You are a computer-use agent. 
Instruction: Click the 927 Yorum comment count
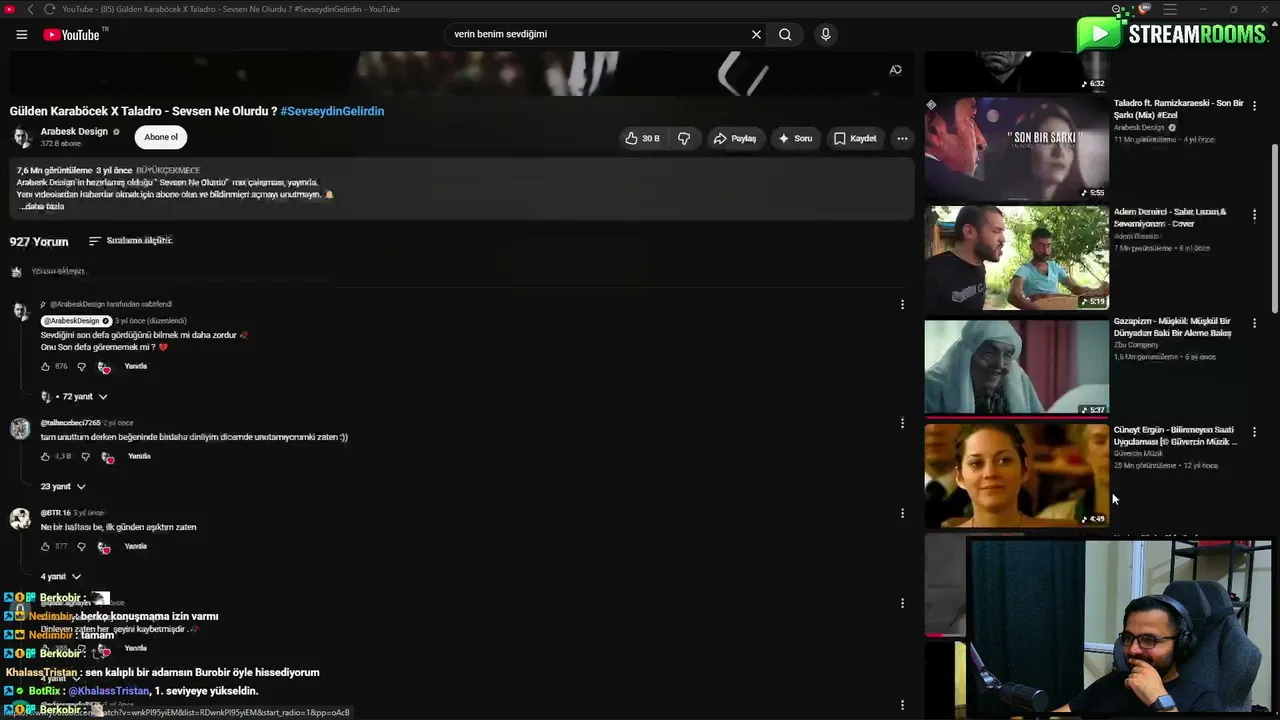(x=39, y=241)
